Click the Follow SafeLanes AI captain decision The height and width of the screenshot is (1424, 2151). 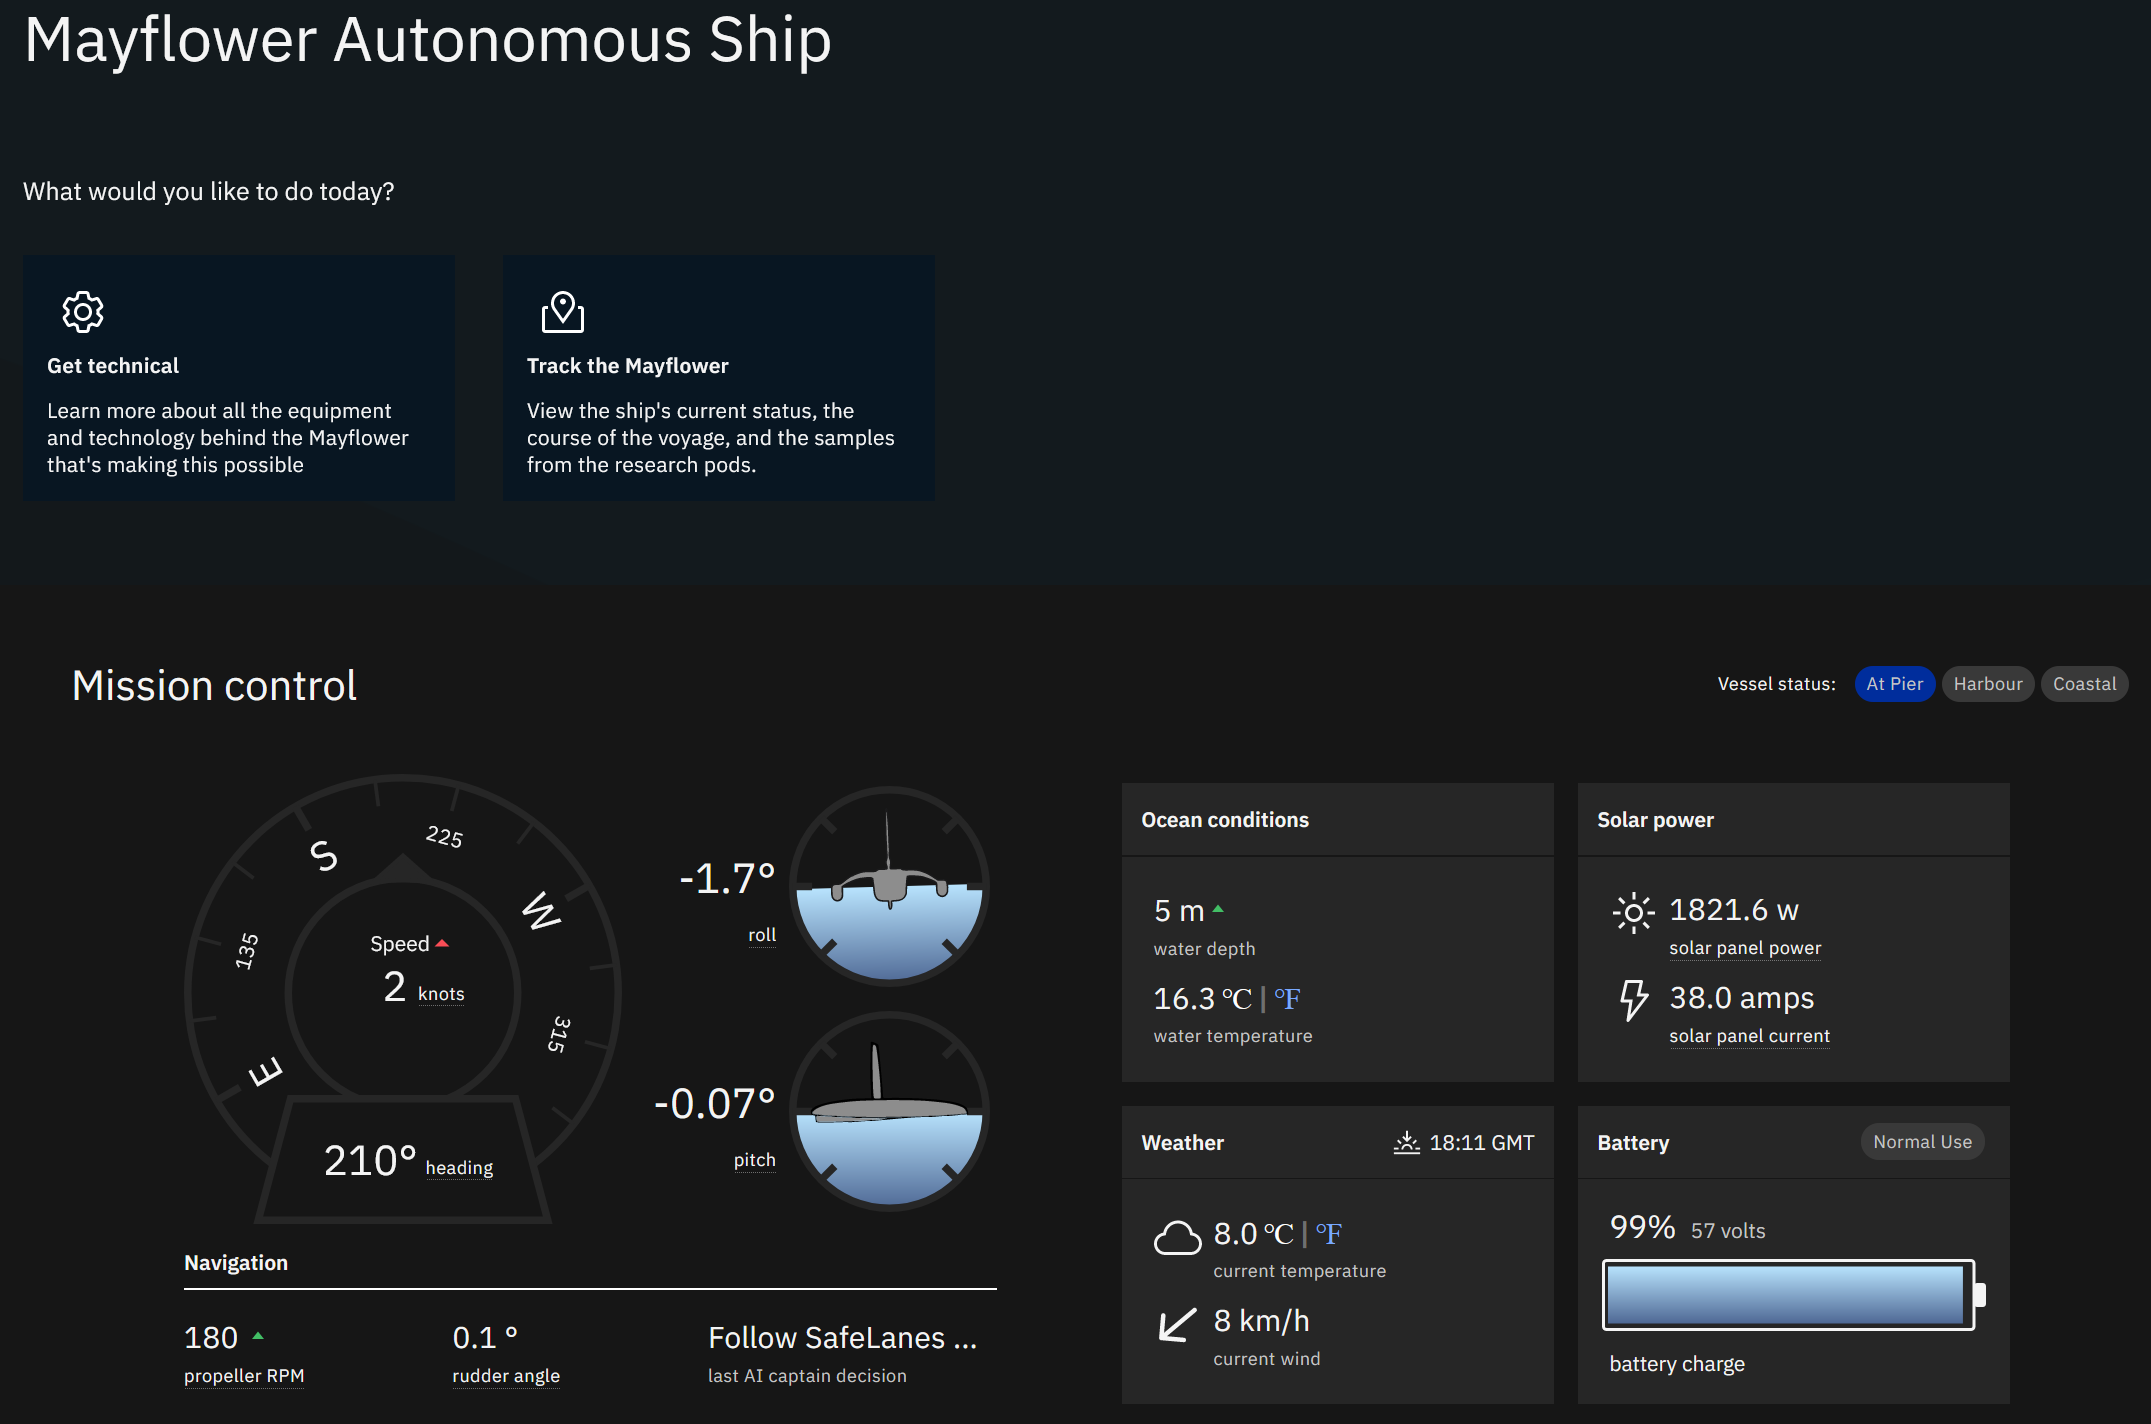(842, 1337)
